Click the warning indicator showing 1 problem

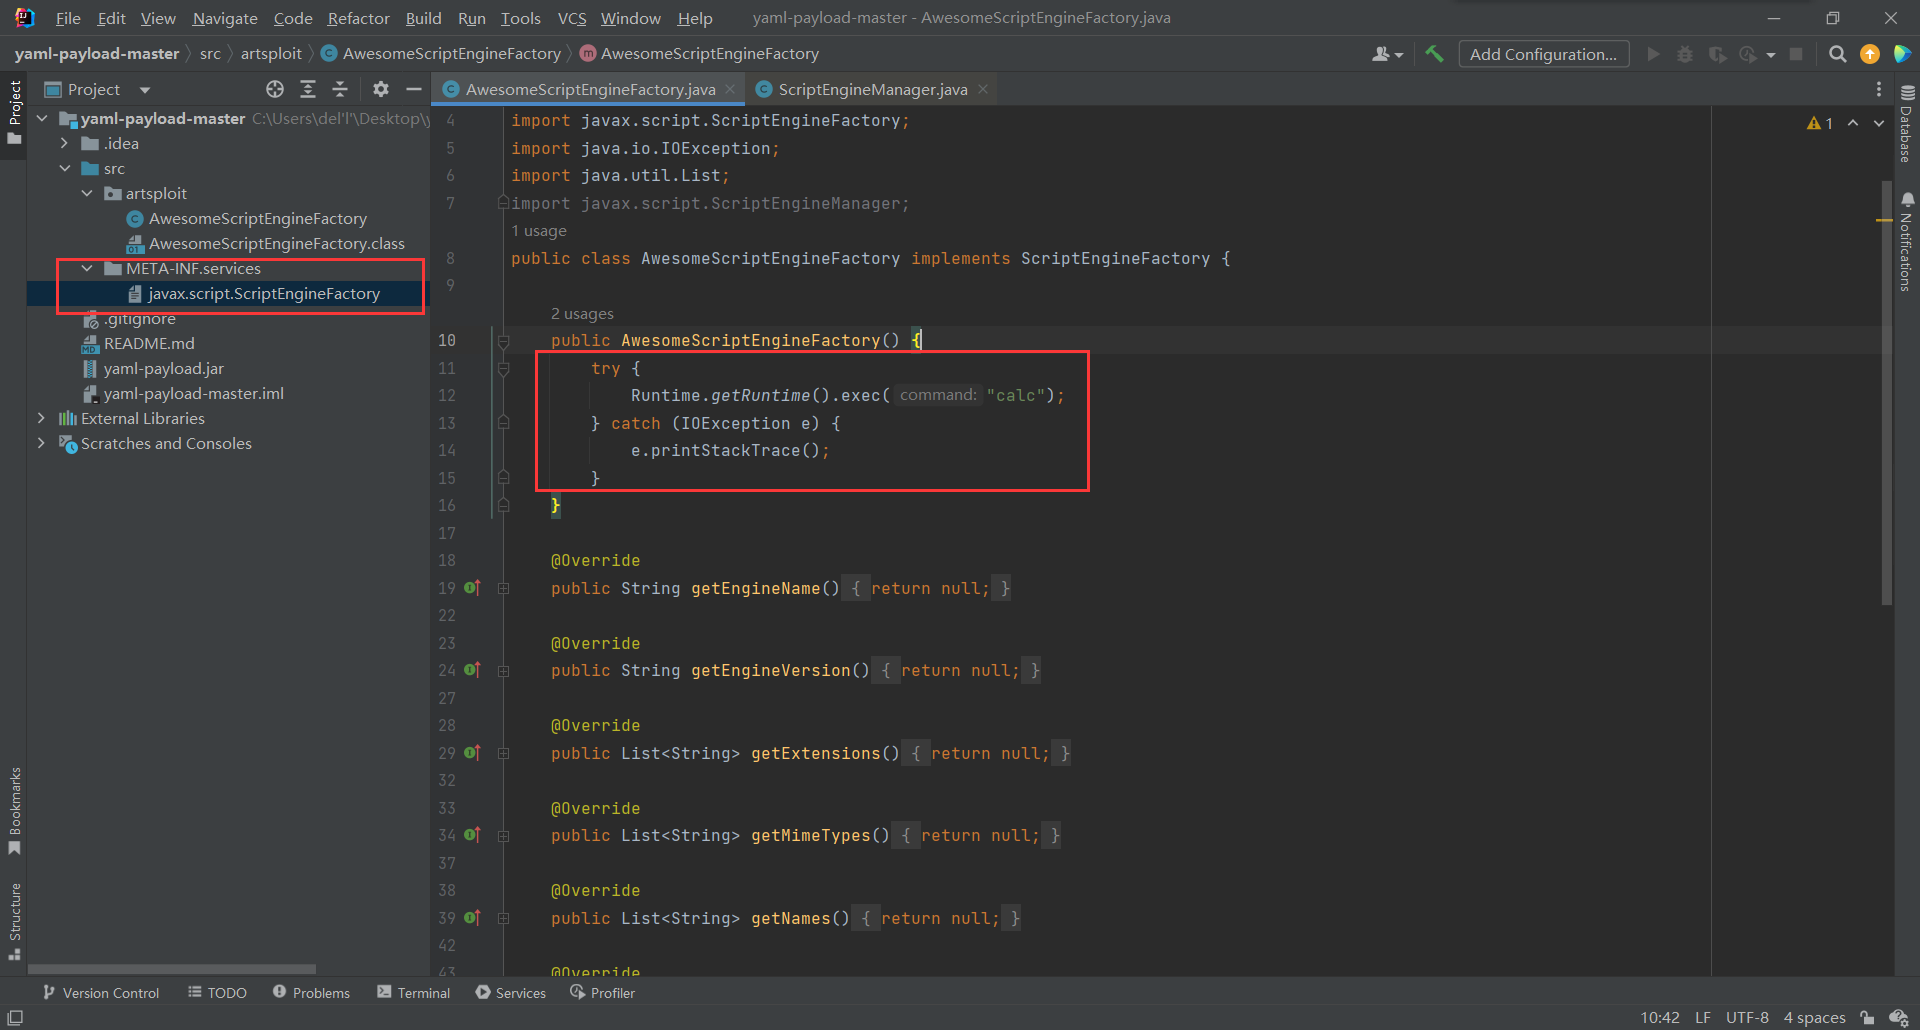click(1820, 123)
